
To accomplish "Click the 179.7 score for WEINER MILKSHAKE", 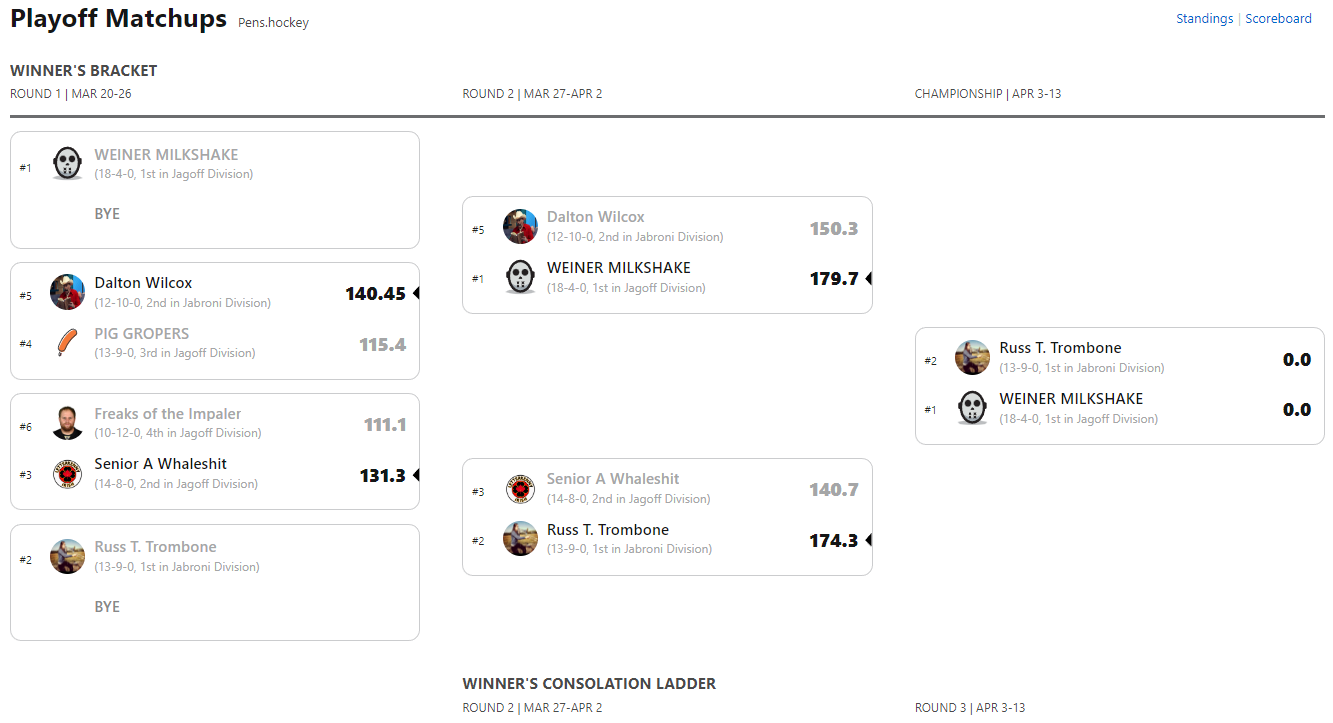I will pos(834,279).
